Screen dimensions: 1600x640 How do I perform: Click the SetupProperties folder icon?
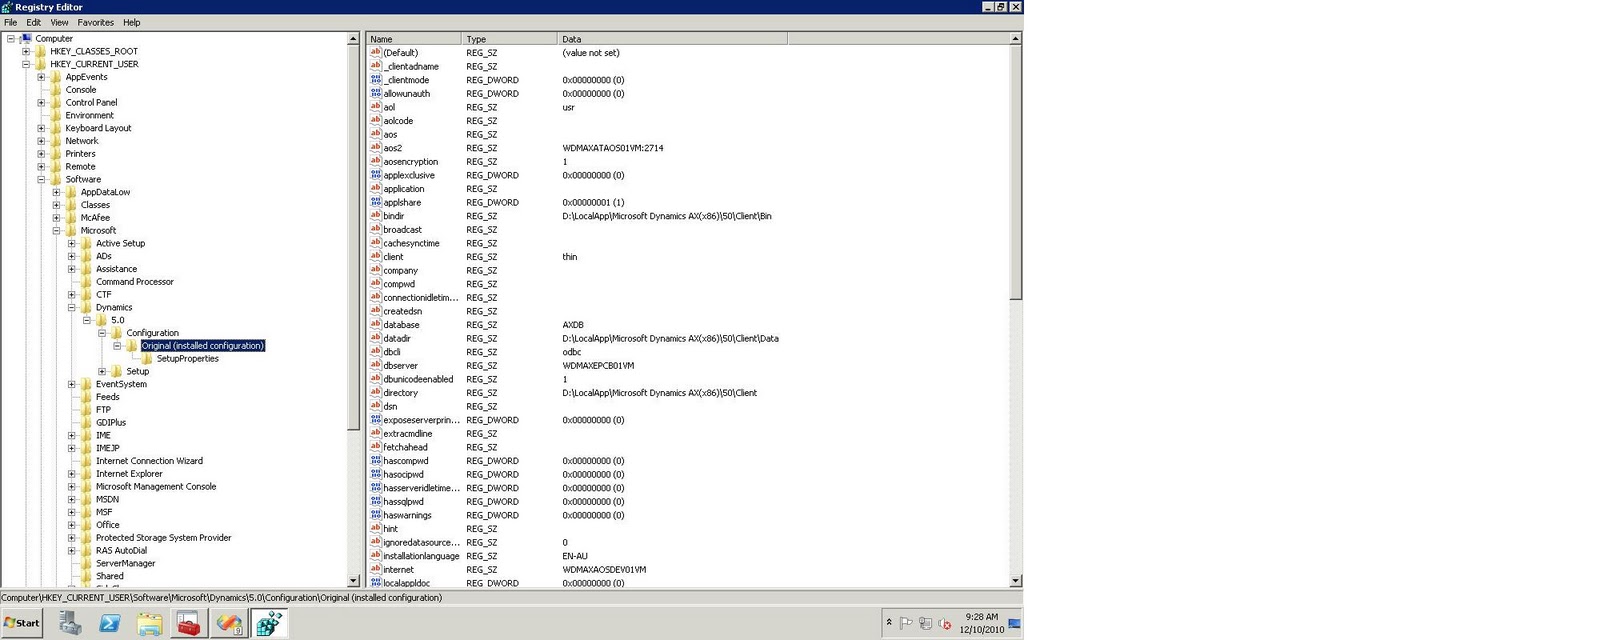[x=147, y=359]
